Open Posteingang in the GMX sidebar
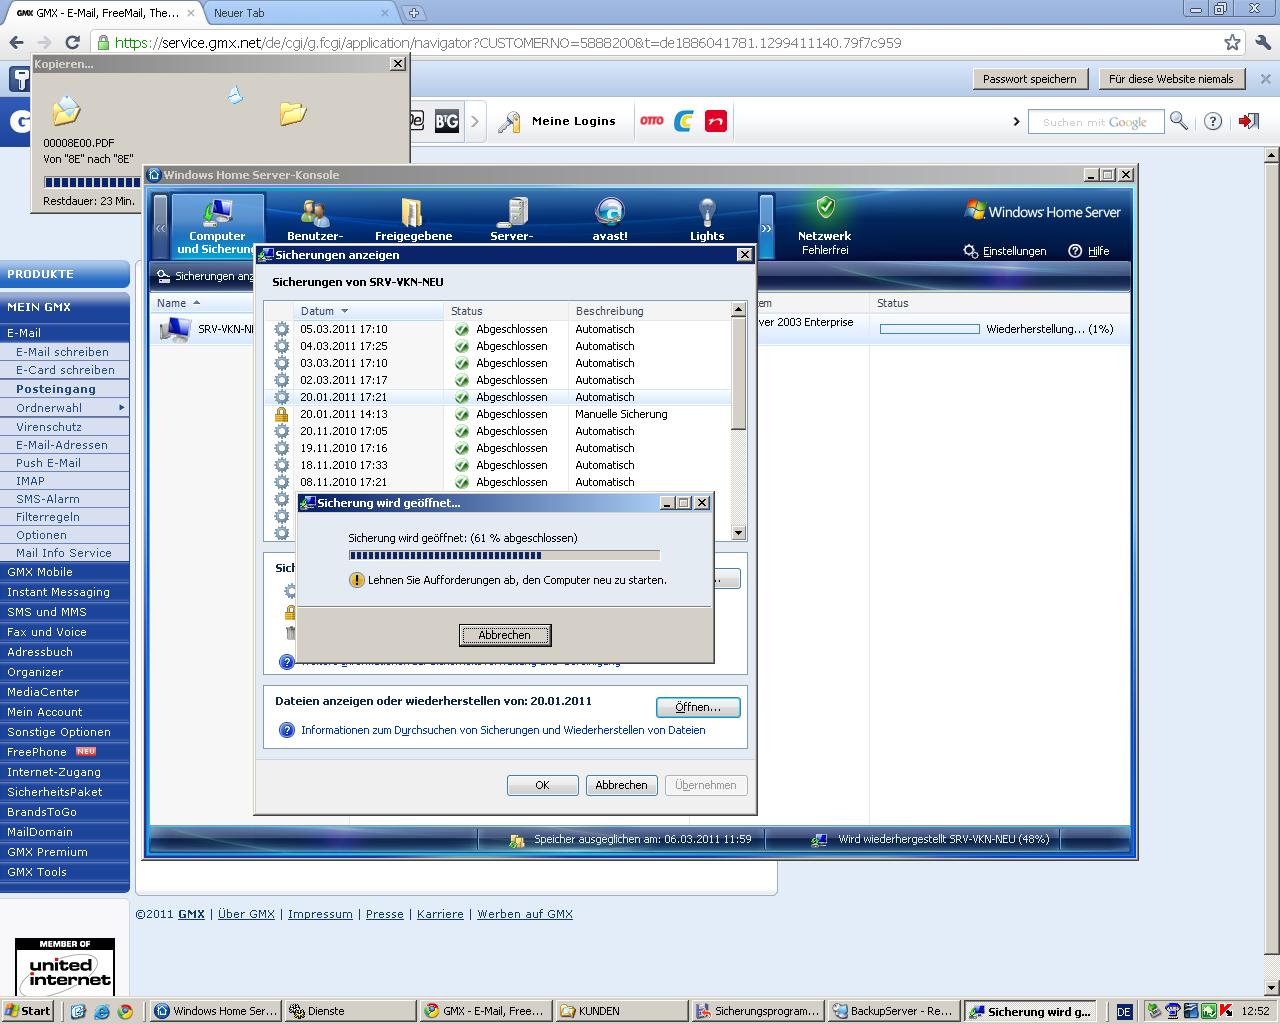The image size is (1280, 1024). (56, 389)
